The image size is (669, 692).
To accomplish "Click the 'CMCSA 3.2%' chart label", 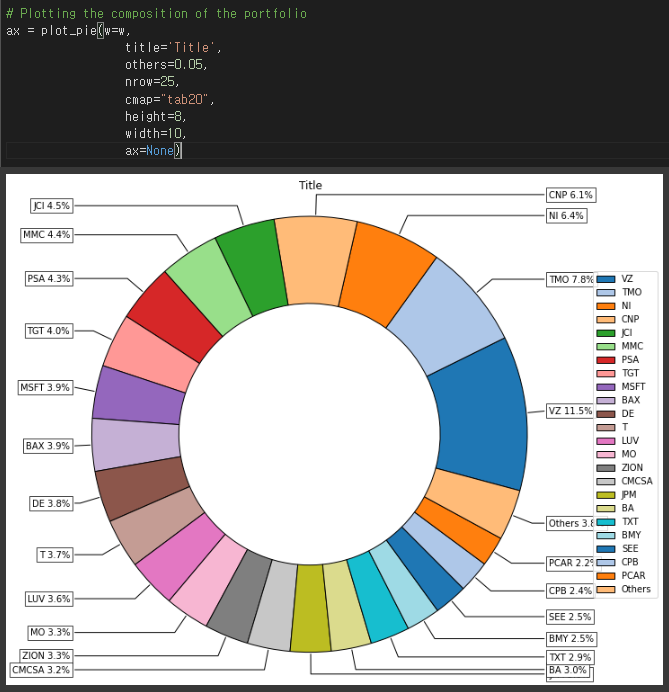I will pos(41,670).
